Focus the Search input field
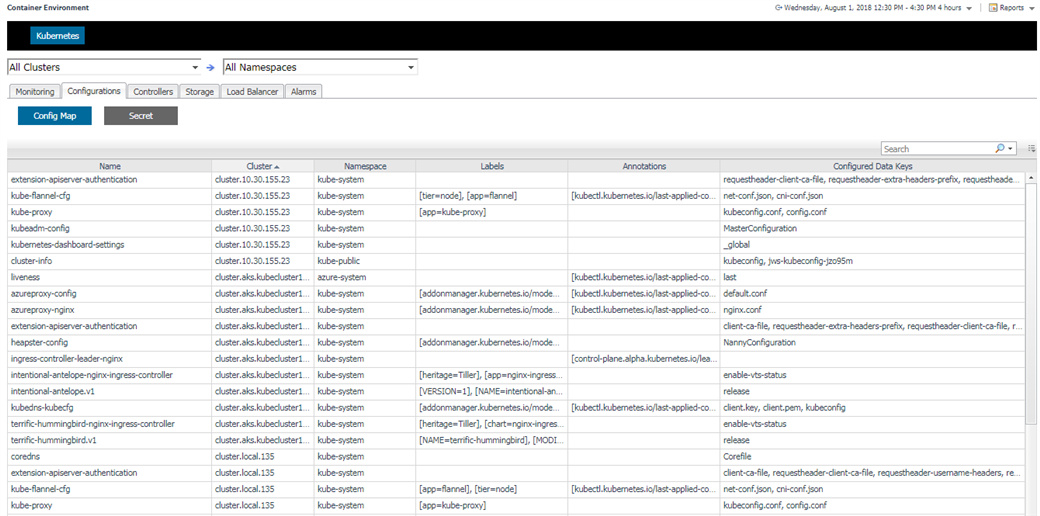This screenshot has height=516, width=1040. 938,149
